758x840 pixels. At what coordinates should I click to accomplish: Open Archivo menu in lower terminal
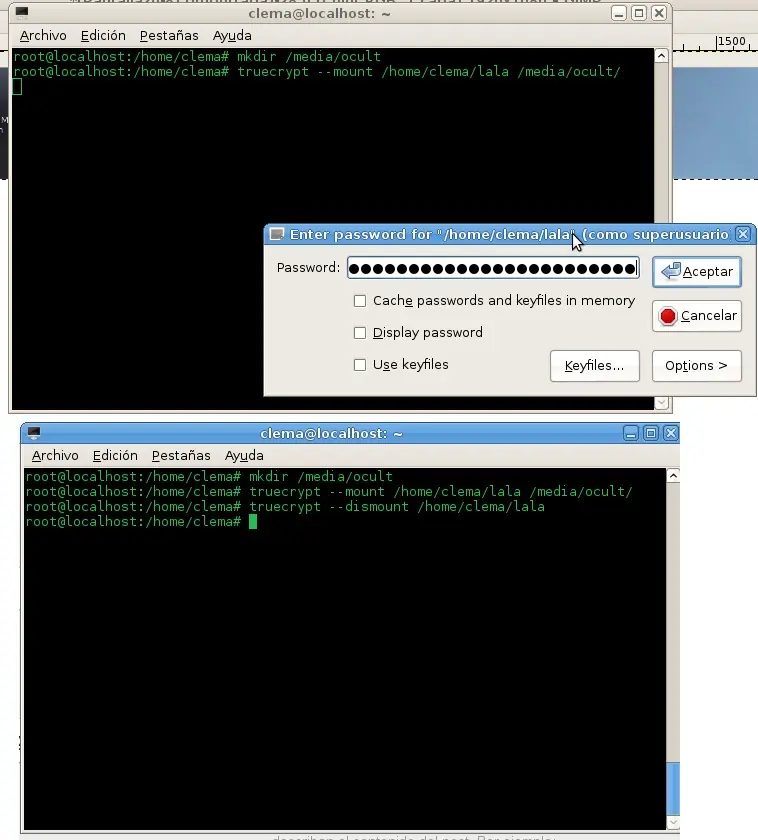[x=55, y=455]
